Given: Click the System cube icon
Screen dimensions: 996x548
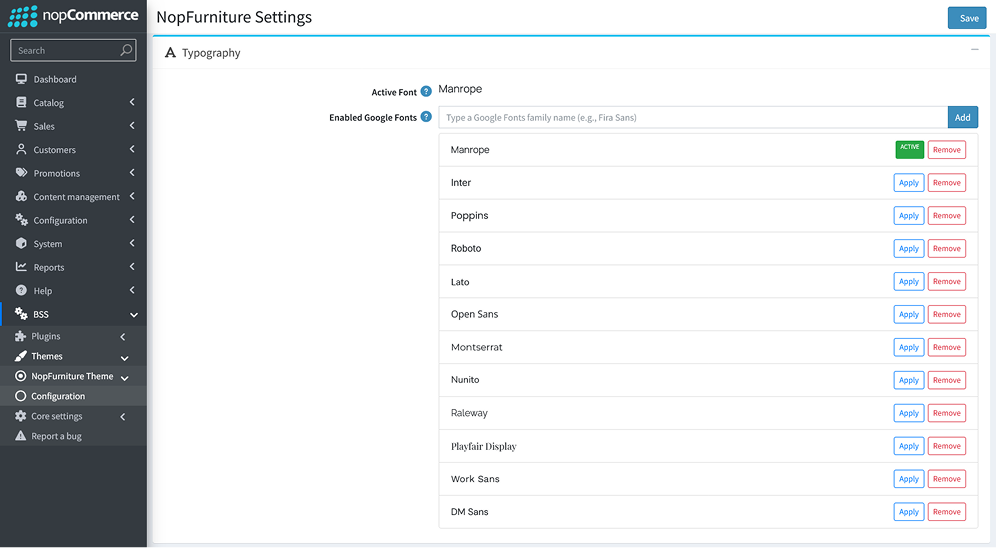Looking at the screenshot, I should point(21,243).
